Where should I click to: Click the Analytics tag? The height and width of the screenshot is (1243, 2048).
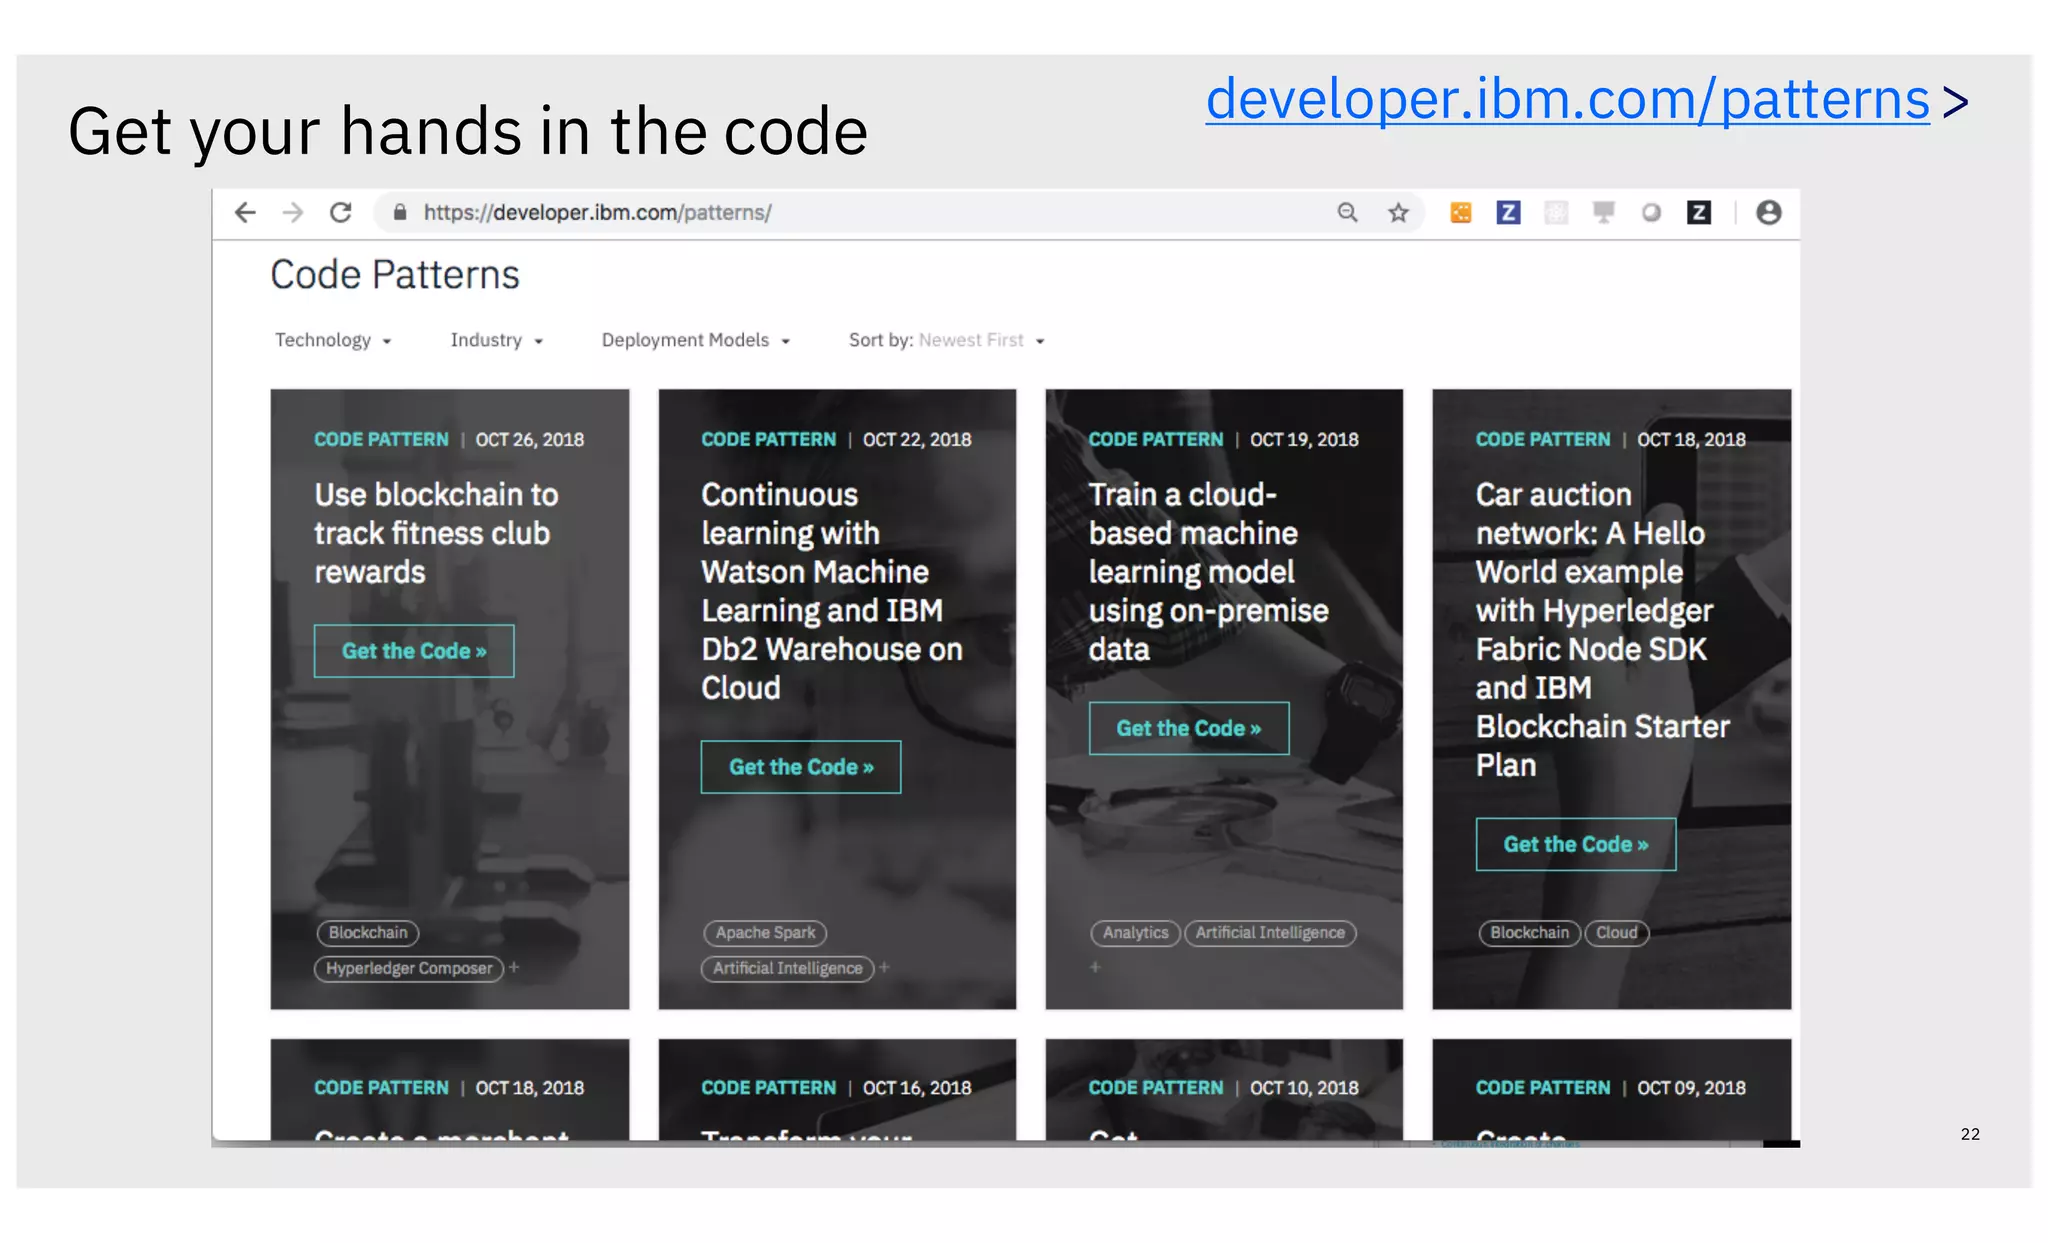pos(1135,932)
